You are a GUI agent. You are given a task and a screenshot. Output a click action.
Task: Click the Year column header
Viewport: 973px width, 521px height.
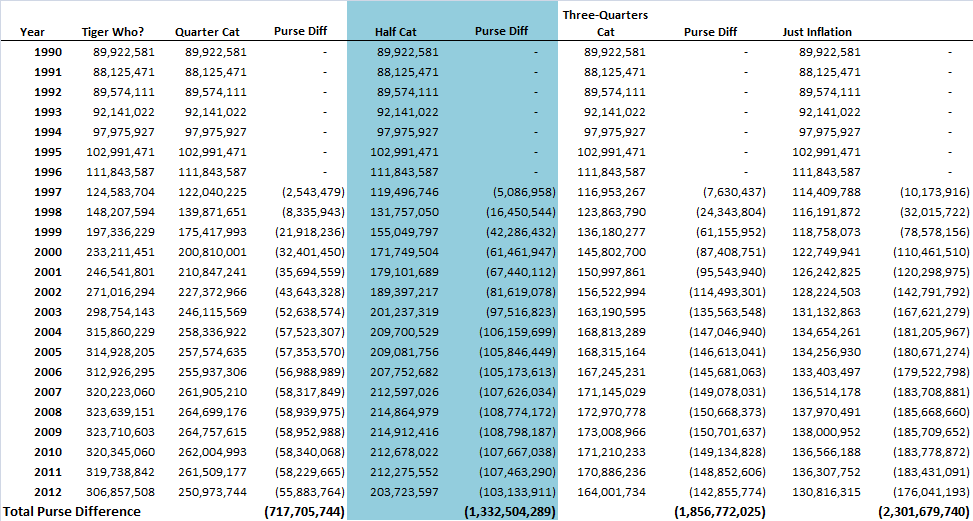point(32,32)
